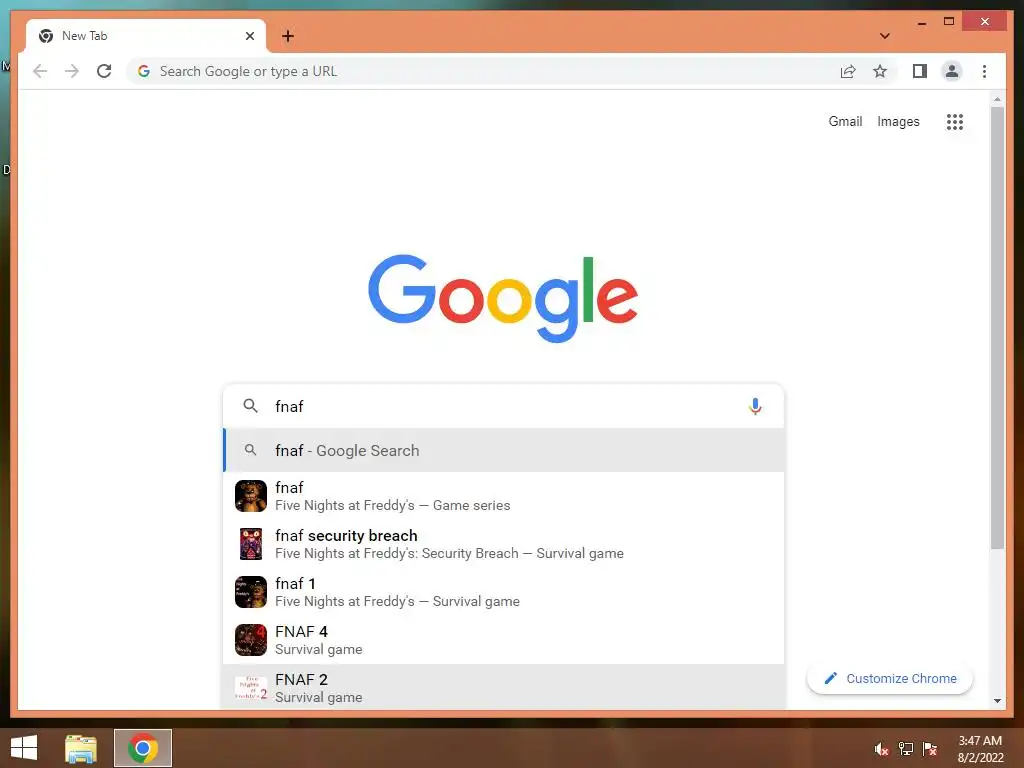Viewport: 1024px width, 768px height.
Task: Click Security Breach cover thumbnail
Action: [251, 544]
